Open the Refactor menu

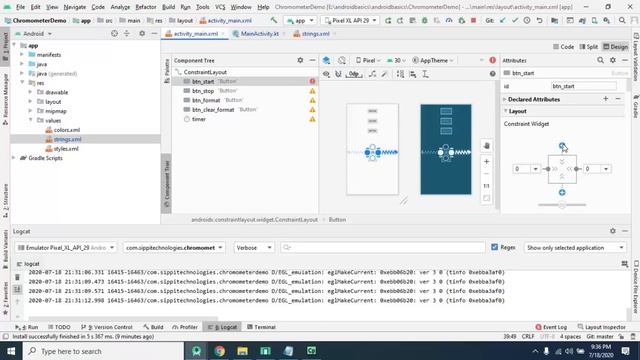(x=146, y=7)
